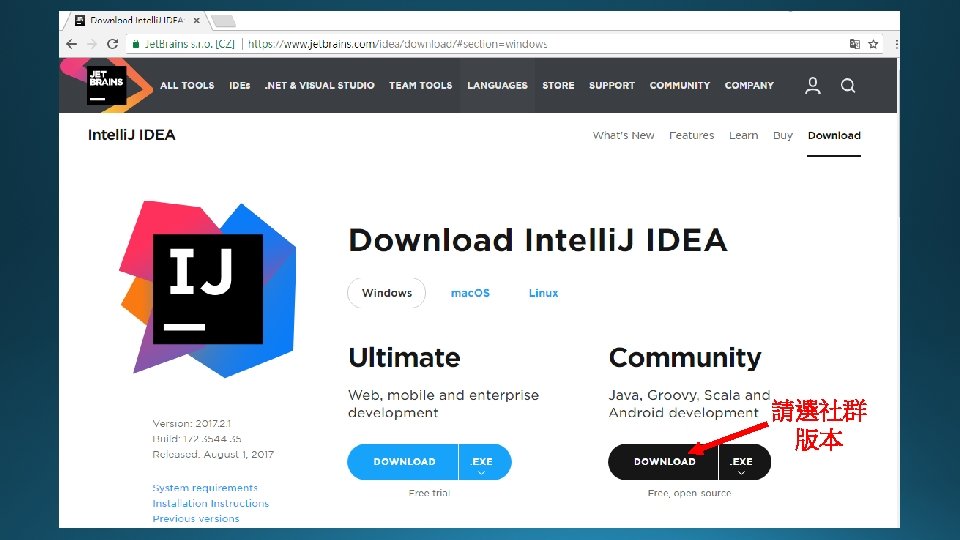Open the Buy page tab
Image resolution: width=960 pixels, height=540 pixels.
(x=782, y=135)
